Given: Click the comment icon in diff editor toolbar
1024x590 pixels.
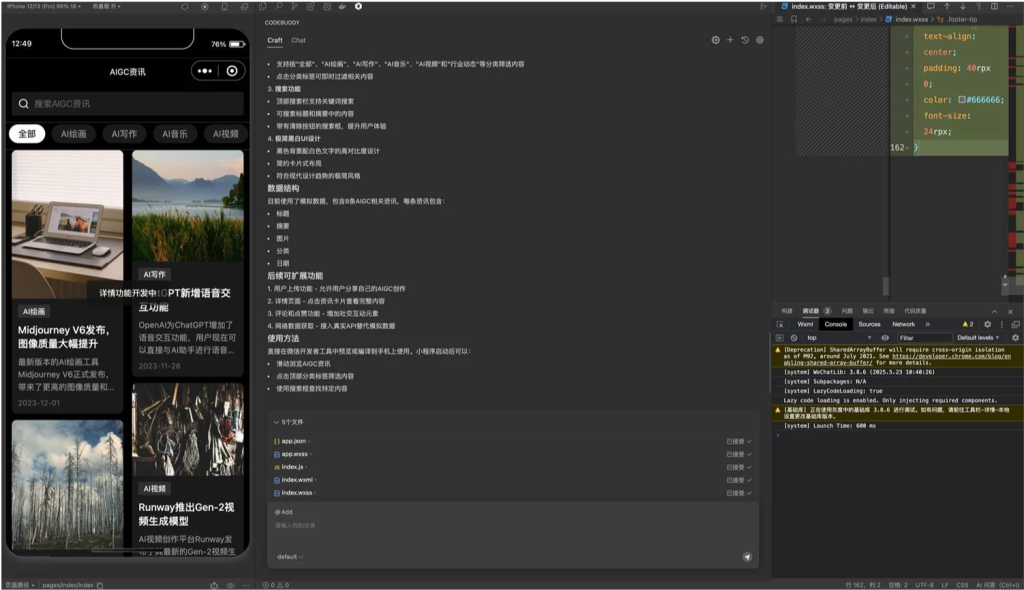Looking at the screenshot, I should click(931, 7).
